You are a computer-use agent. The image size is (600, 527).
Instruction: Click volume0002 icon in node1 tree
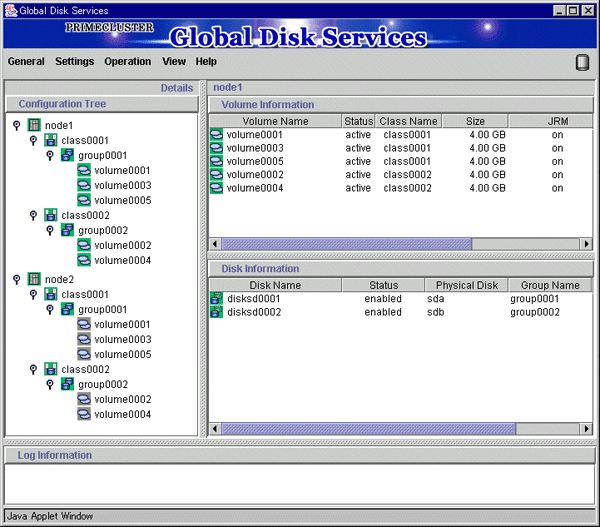[x=84, y=245]
